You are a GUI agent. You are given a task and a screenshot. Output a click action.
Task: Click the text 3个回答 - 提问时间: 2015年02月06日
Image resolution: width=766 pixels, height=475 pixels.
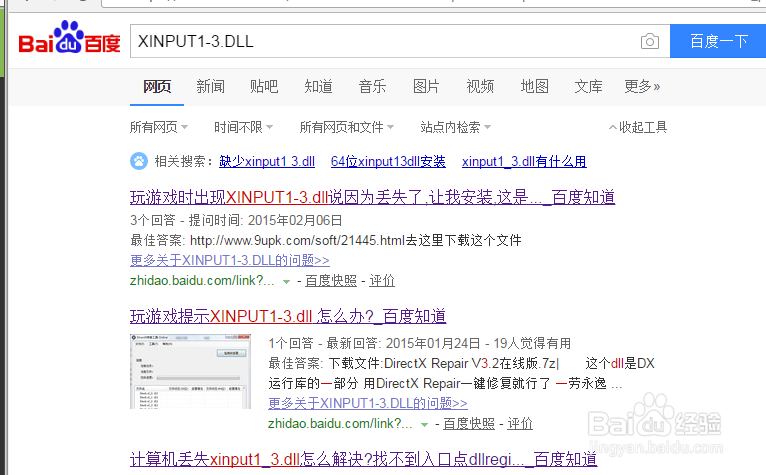(x=236, y=220)
